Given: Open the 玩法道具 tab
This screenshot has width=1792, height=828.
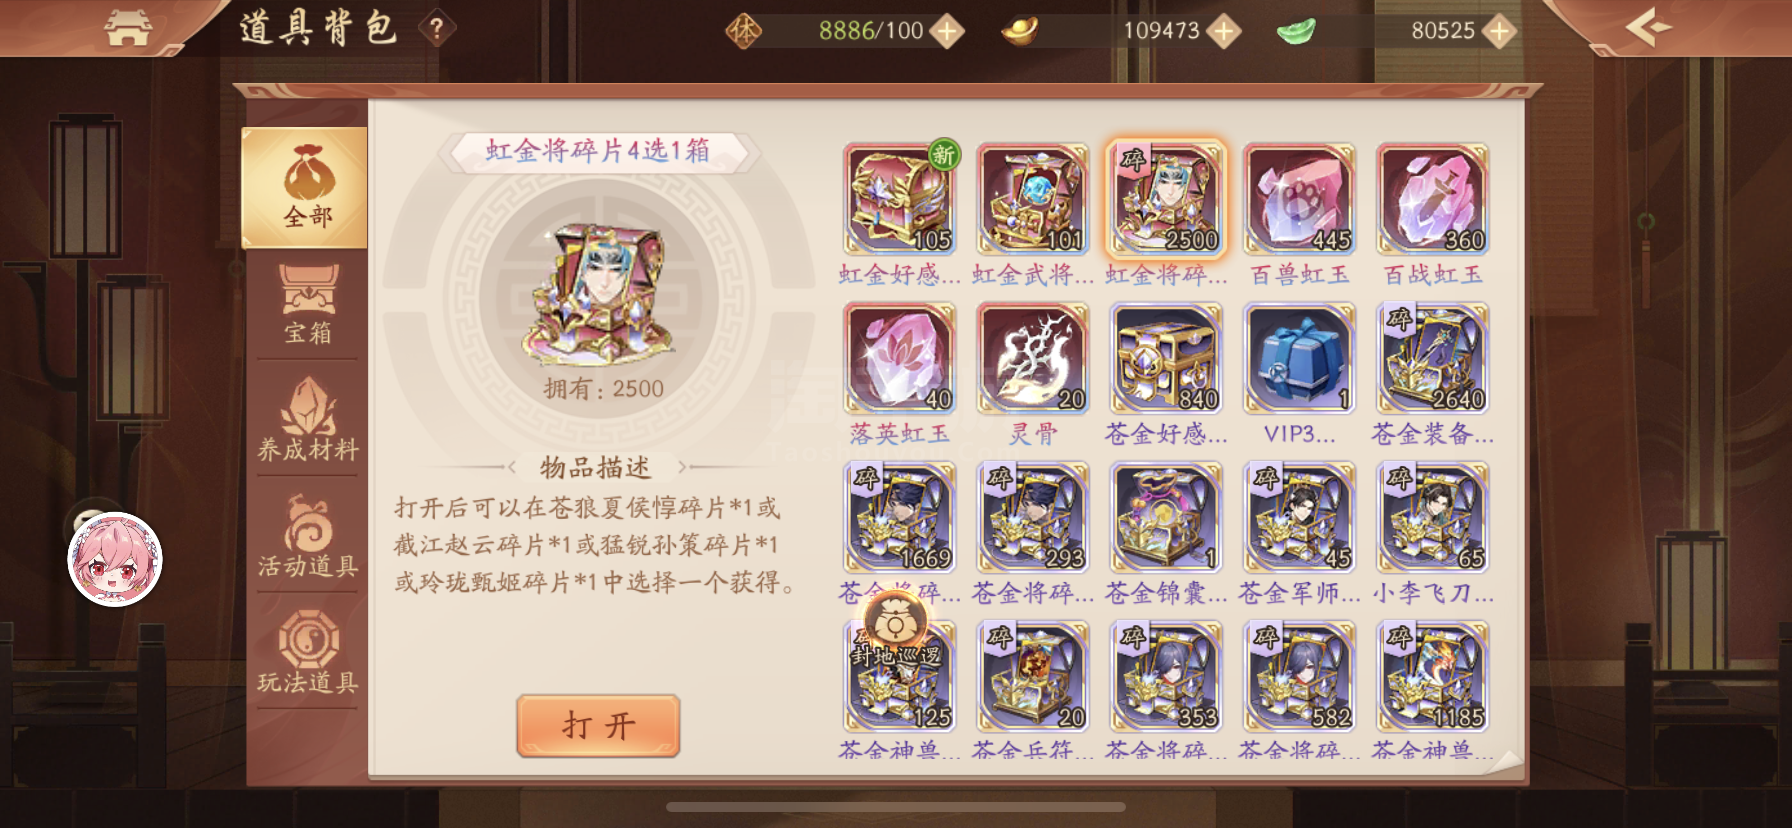Looking at the screenshot, I should [x=308, y=654].
